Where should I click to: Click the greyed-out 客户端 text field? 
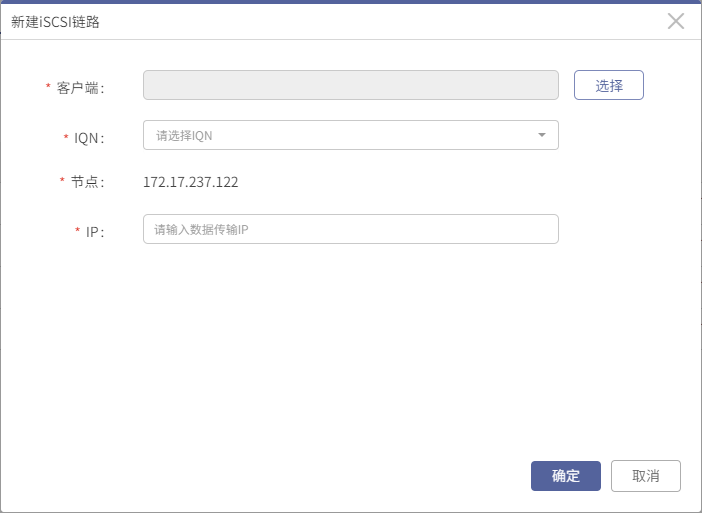point(351,85)
